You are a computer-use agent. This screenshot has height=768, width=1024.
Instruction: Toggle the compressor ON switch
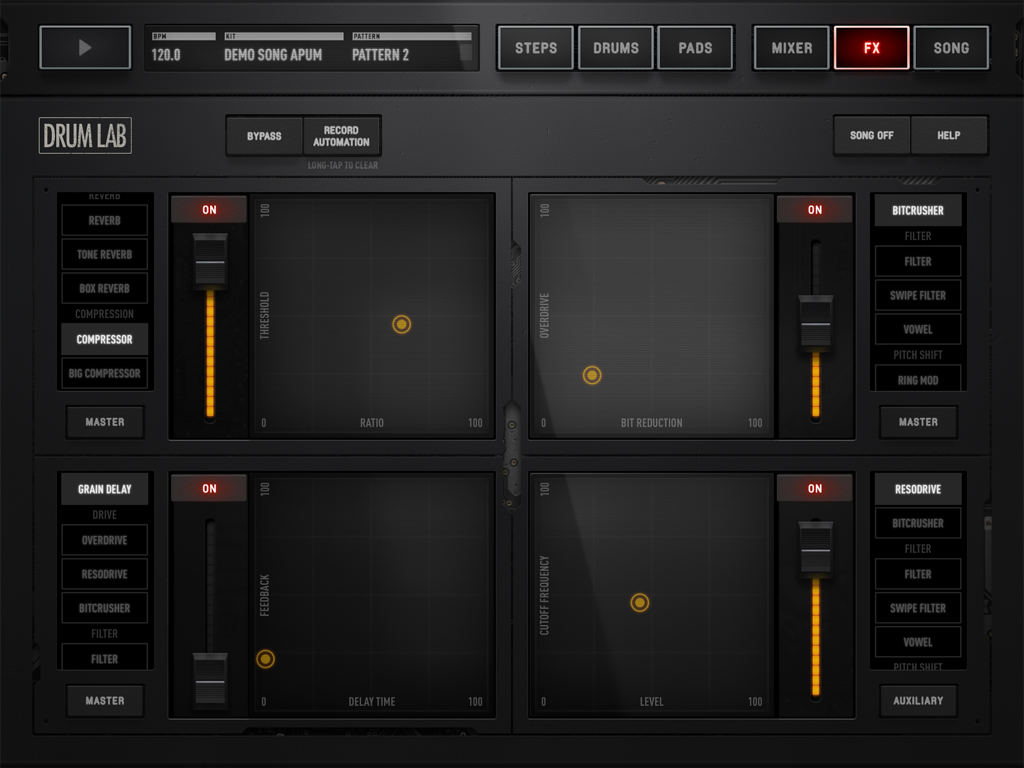(x=208, y=209)
